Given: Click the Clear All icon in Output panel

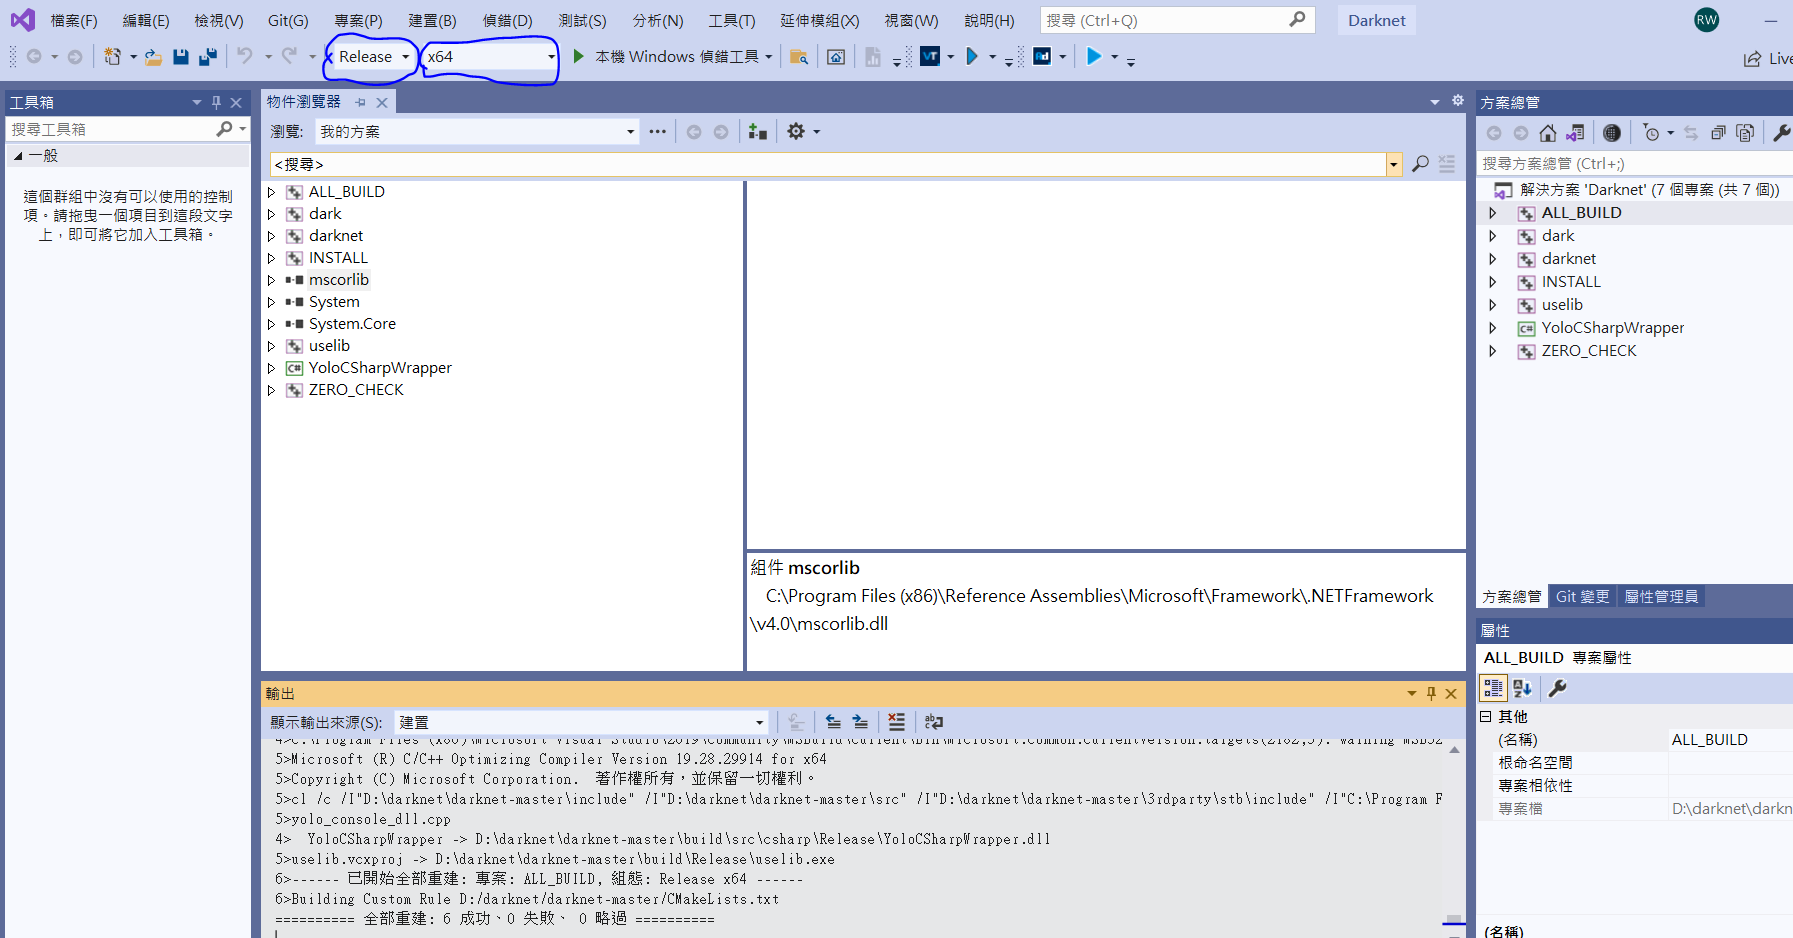Looking at the screenshot, I should 896,722.
